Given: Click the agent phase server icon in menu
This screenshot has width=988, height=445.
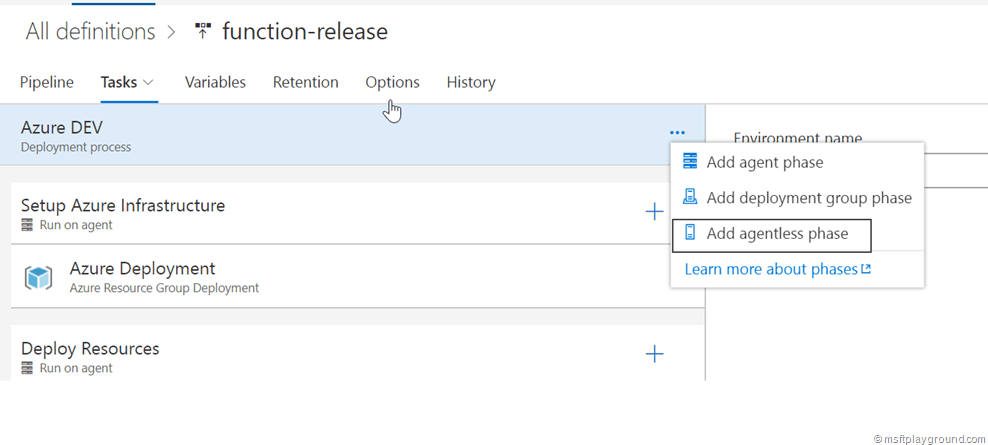Looking at the screenshot, I should 690,162.
